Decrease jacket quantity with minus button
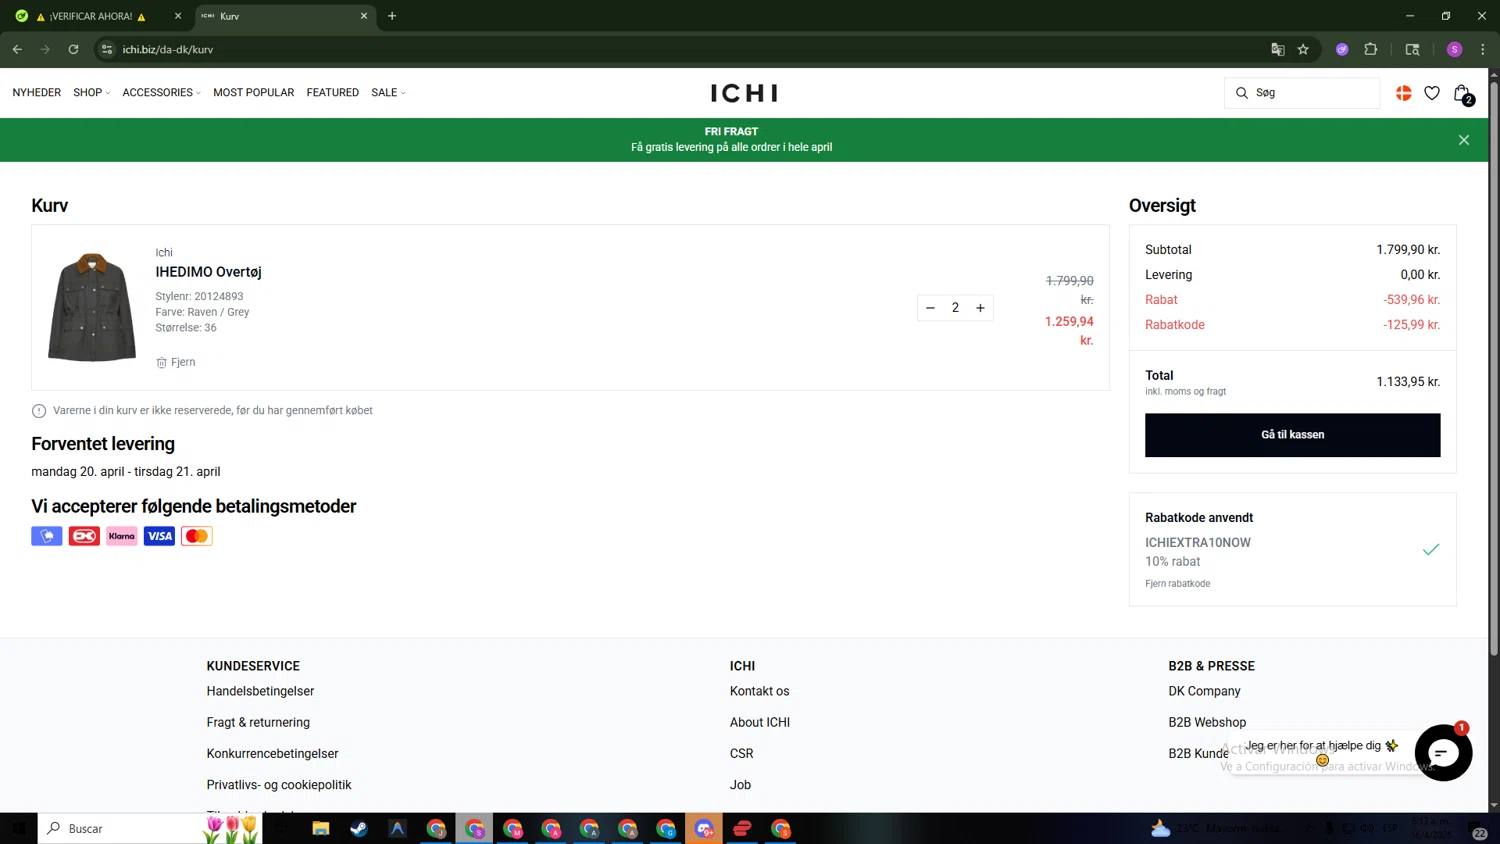1500x844 pixels. pyautogui.click(x=930, y=308)
